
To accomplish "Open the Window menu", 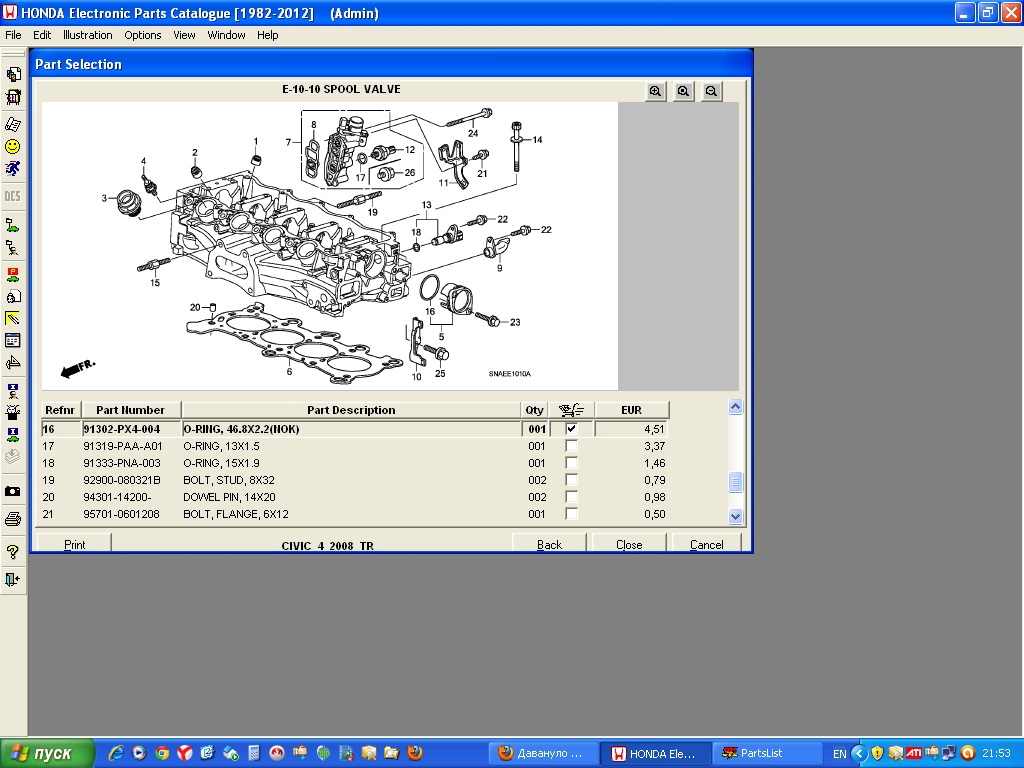I will click(226, 35).
